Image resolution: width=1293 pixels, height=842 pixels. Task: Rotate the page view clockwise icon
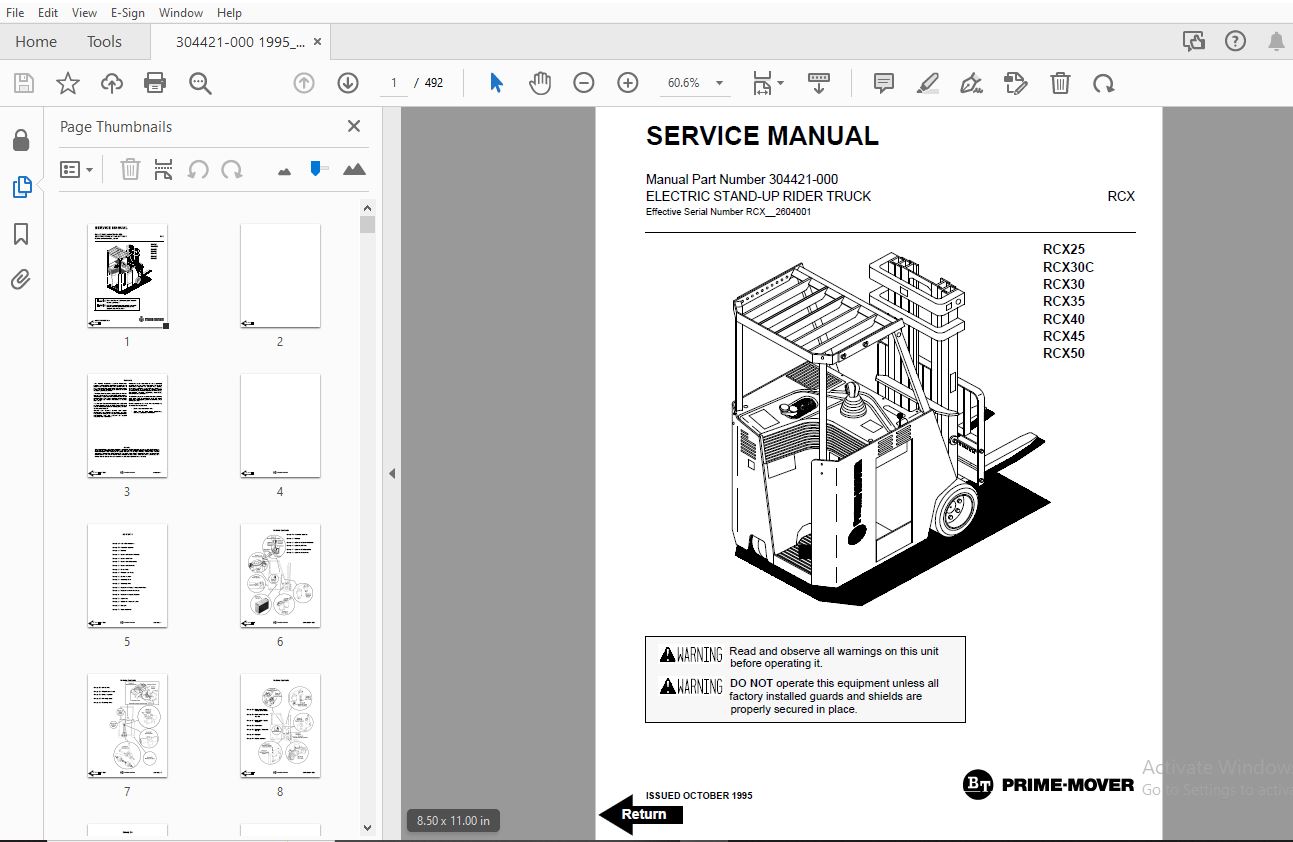click(x=1103, y=83)
